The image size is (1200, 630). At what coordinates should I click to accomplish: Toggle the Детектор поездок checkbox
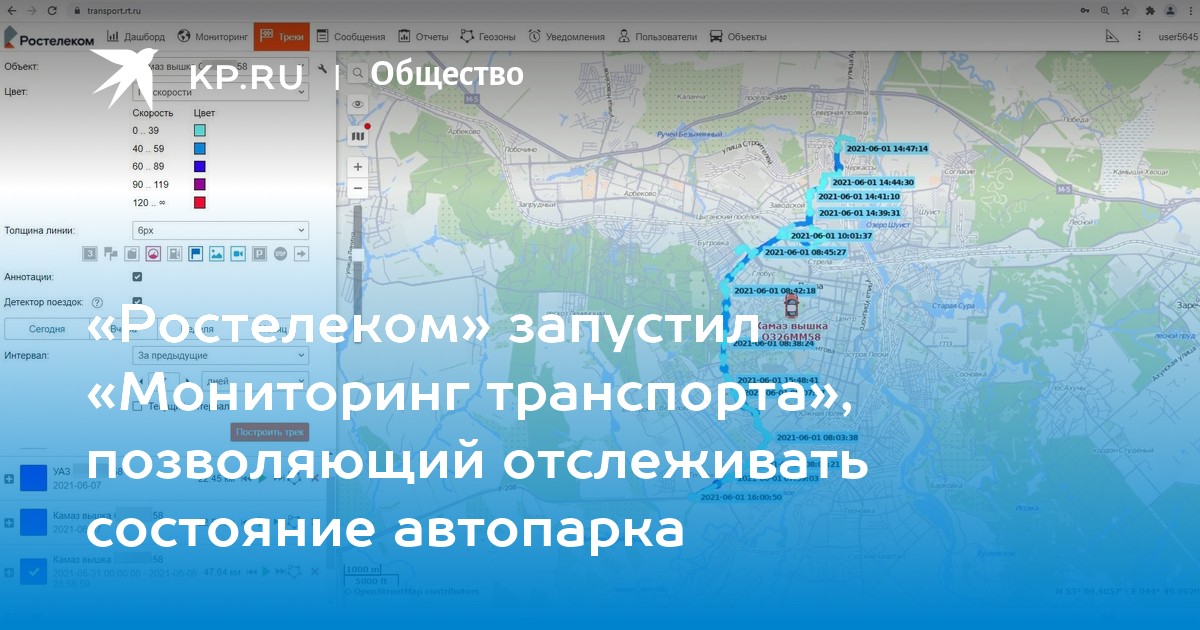[137, 300]
